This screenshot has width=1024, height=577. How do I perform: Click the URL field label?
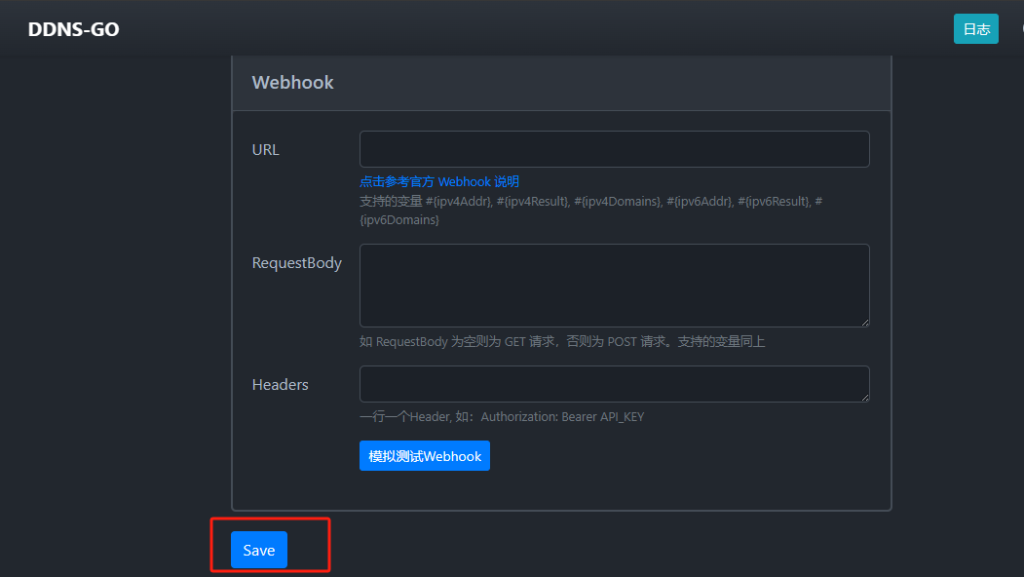(x=266, y=150)
